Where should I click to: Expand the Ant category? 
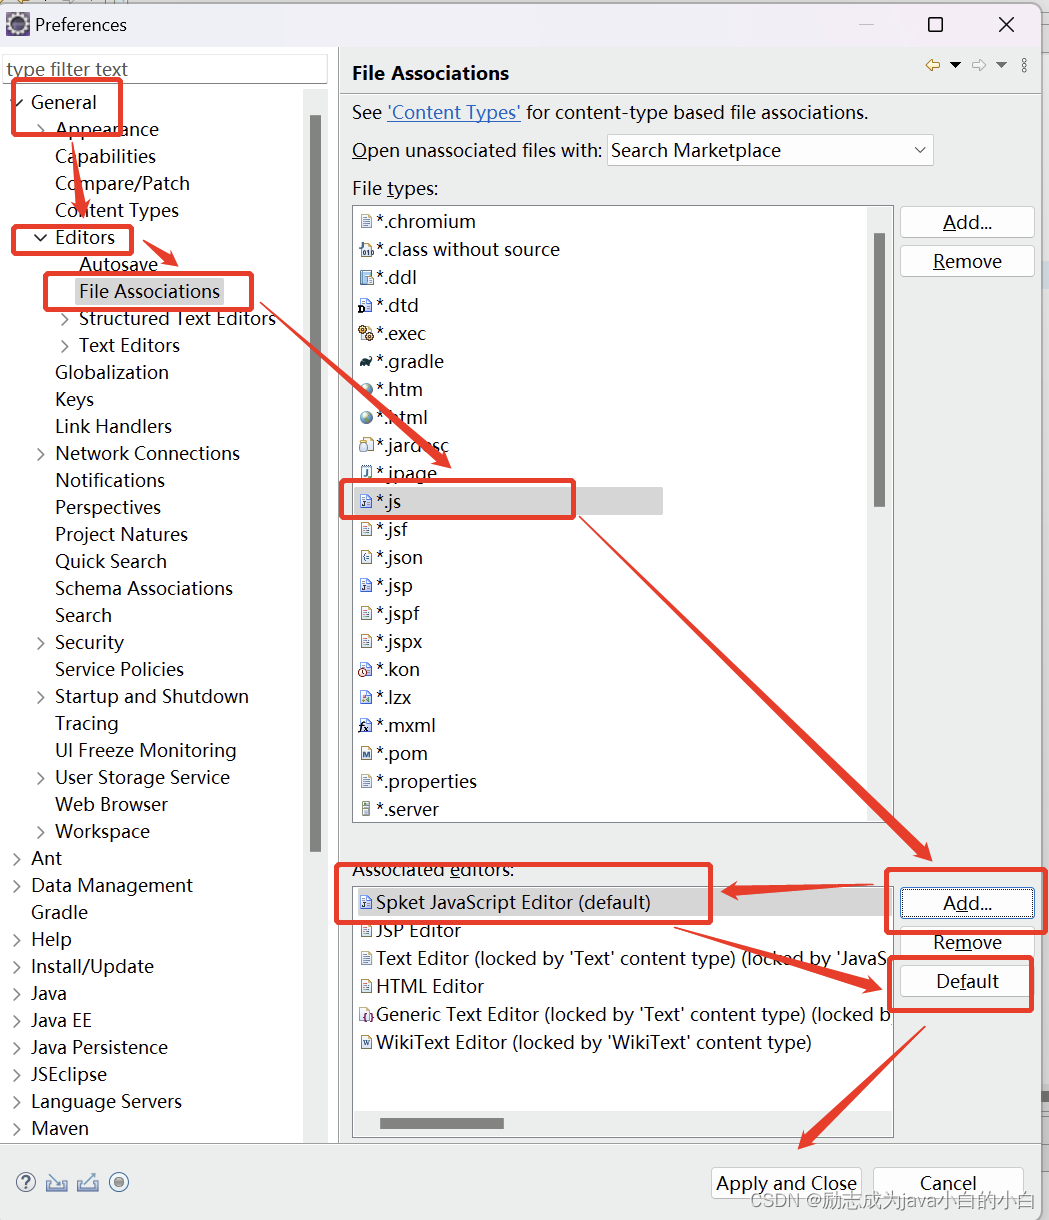pyautogui.click(x=17, y=859)
